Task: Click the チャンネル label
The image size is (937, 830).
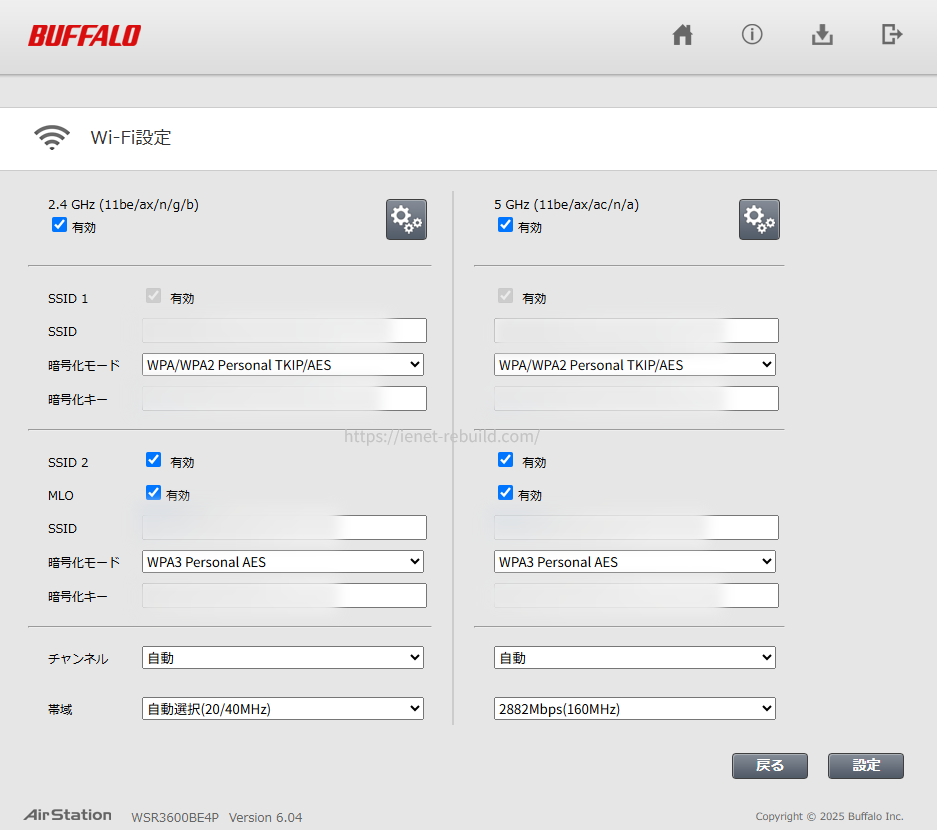Action: coord(78,659)
